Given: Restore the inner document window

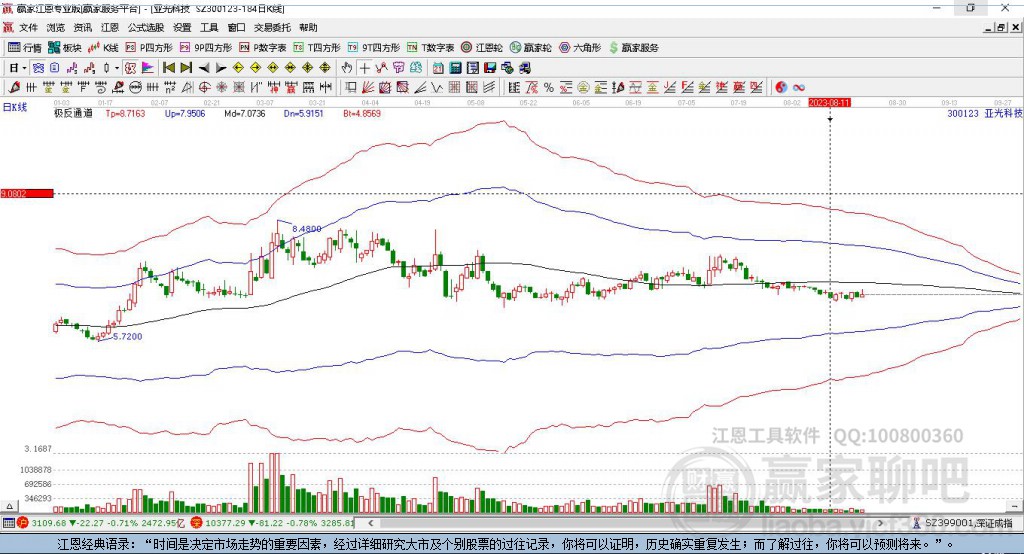Looking at the screenshot, I should tap(1001, 28).
